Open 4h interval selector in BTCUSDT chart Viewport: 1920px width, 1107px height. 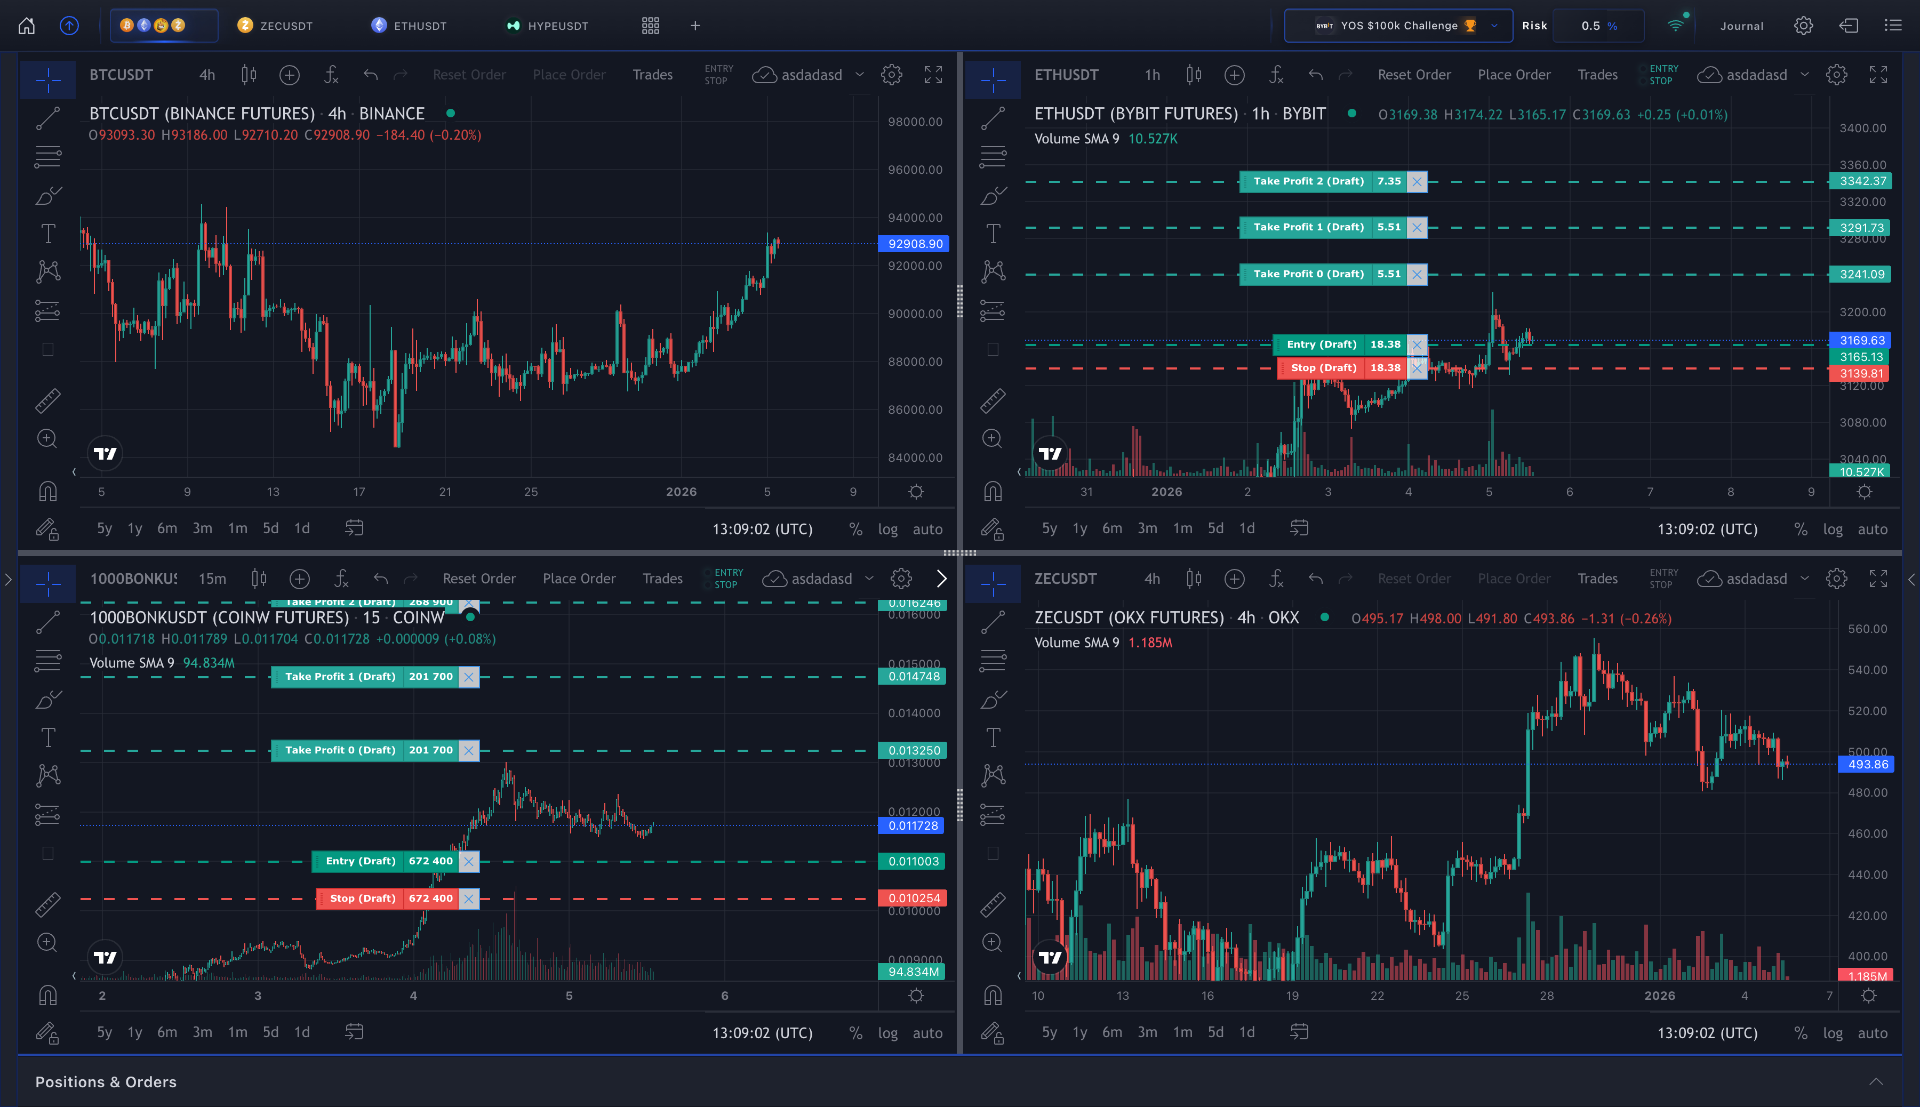pyautogui.click(x=207, y=75)
